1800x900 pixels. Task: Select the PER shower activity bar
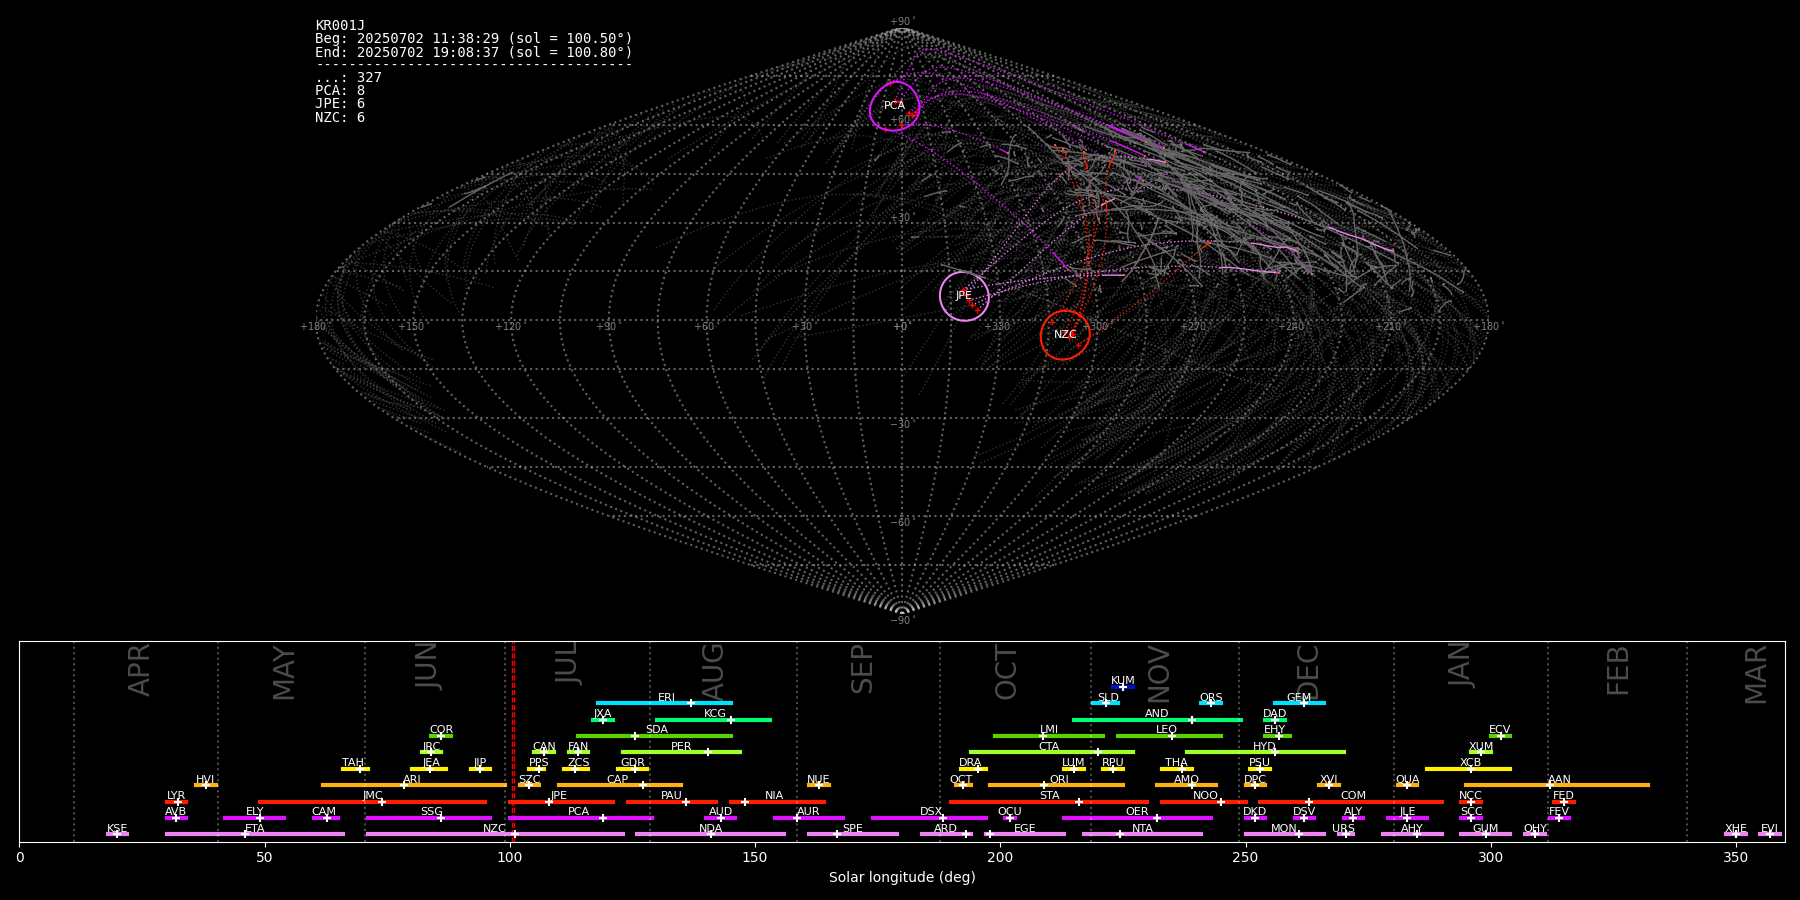[681, 752]
